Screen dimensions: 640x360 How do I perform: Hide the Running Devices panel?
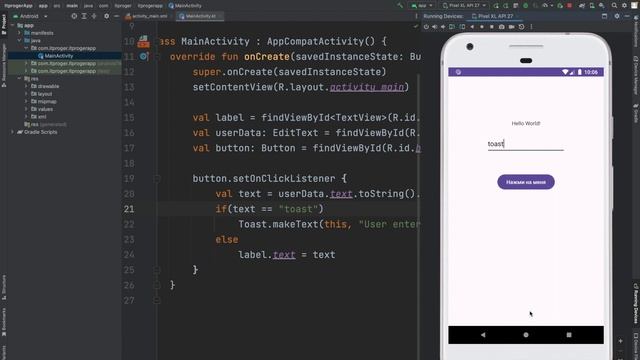(627, 16)
